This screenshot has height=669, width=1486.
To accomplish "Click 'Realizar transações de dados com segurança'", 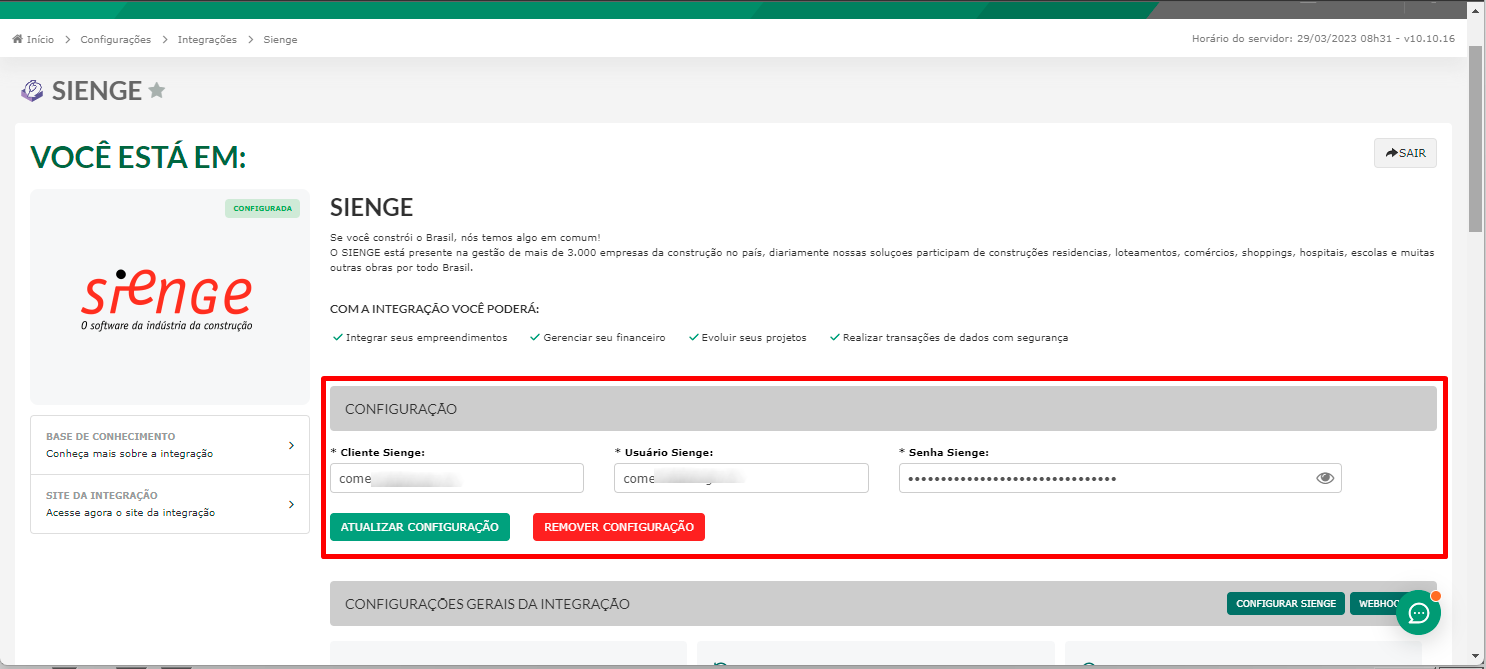I will (x=955, y=338).
